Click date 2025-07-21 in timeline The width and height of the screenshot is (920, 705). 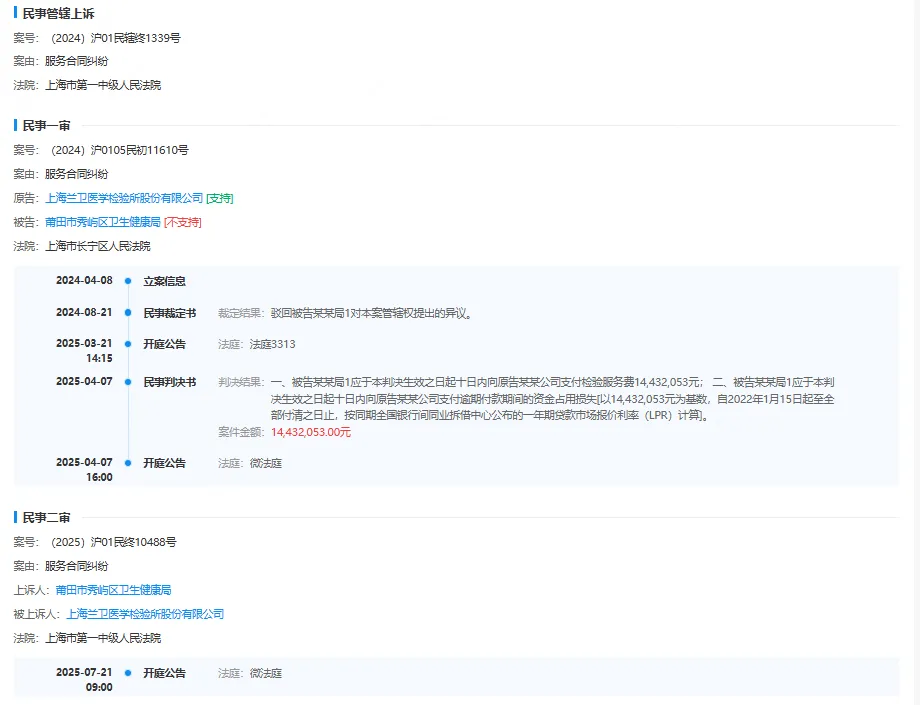(x=84, y=672)
